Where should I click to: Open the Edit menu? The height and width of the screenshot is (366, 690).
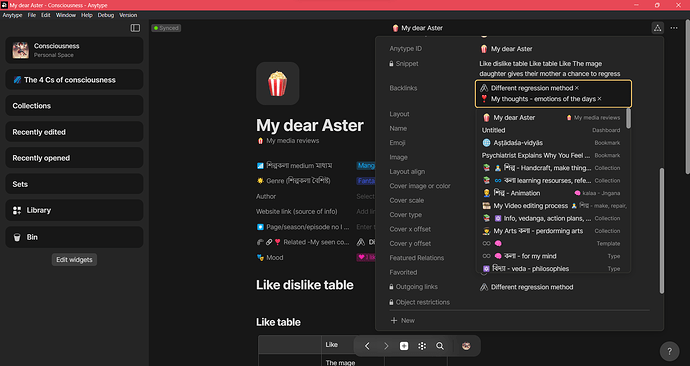point(46,15)
